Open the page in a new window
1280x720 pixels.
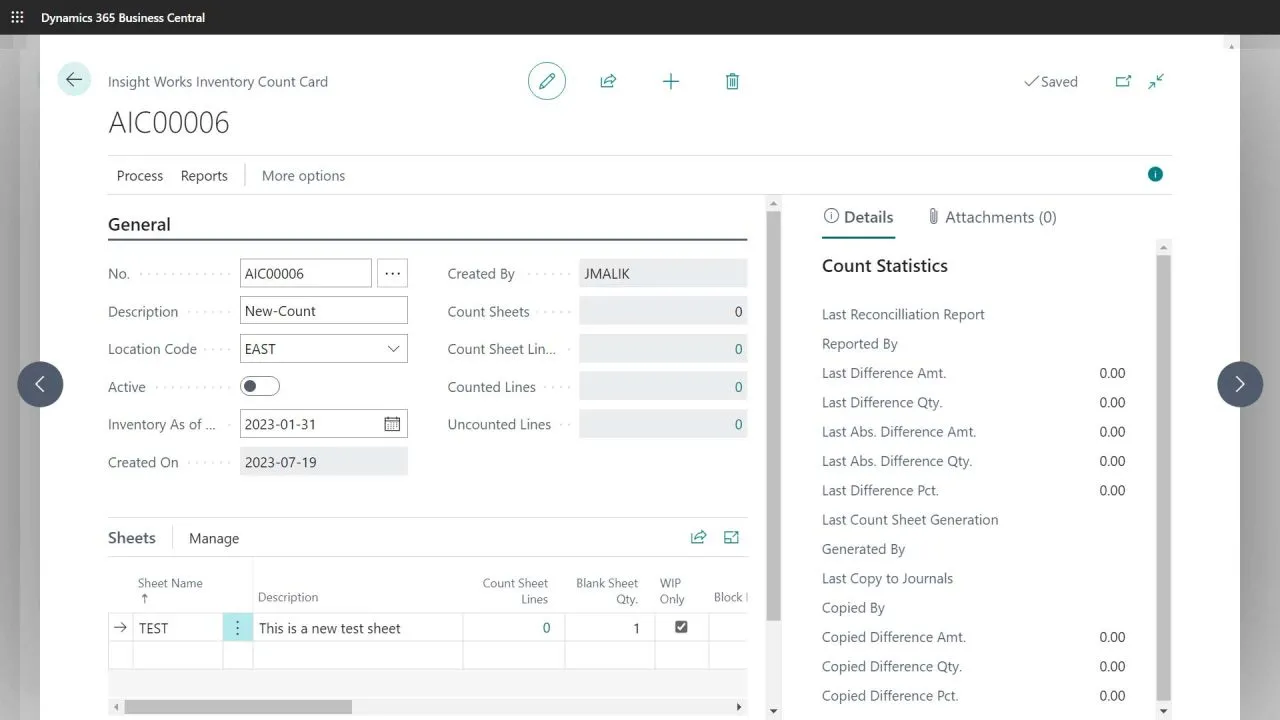[x=1123, y=81]
